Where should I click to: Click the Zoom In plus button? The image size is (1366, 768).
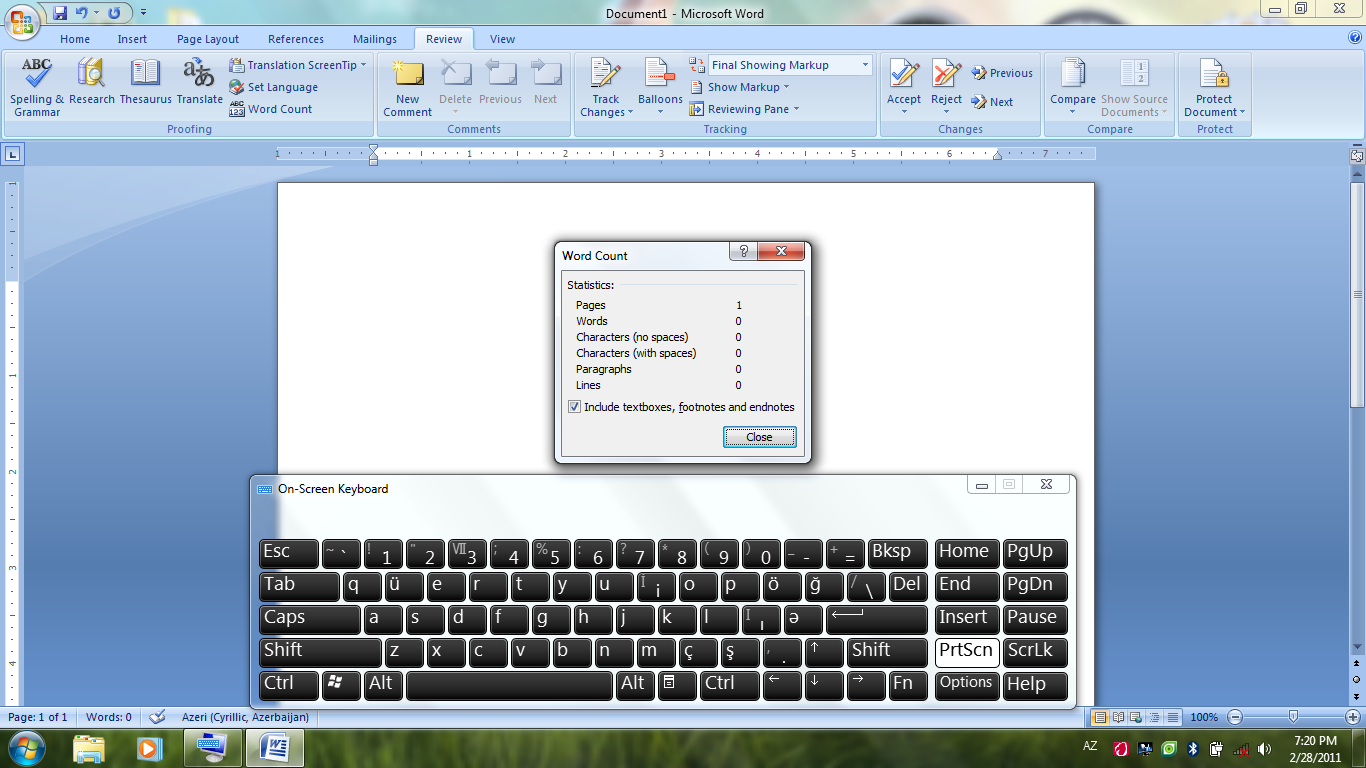pyautogui.click(x=1353, y=717)
